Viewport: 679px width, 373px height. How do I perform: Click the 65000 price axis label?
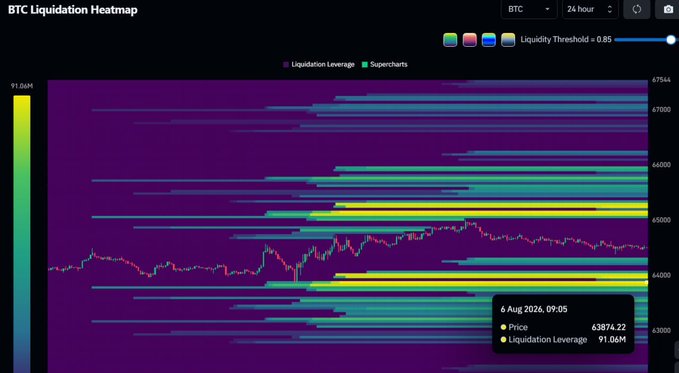(661, 220)
